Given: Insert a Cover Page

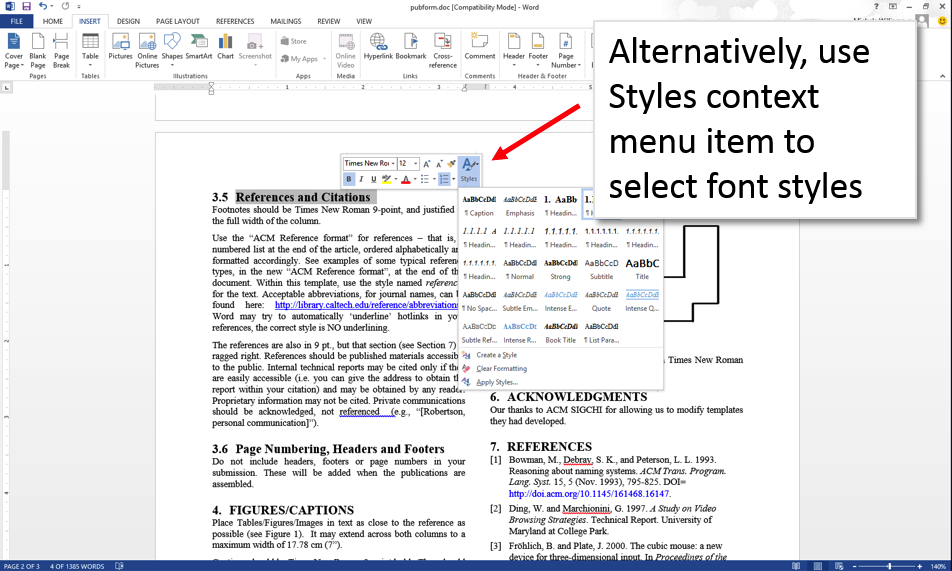Looking at the screenshot, I should pyautogui.click(x=13, y=51).
